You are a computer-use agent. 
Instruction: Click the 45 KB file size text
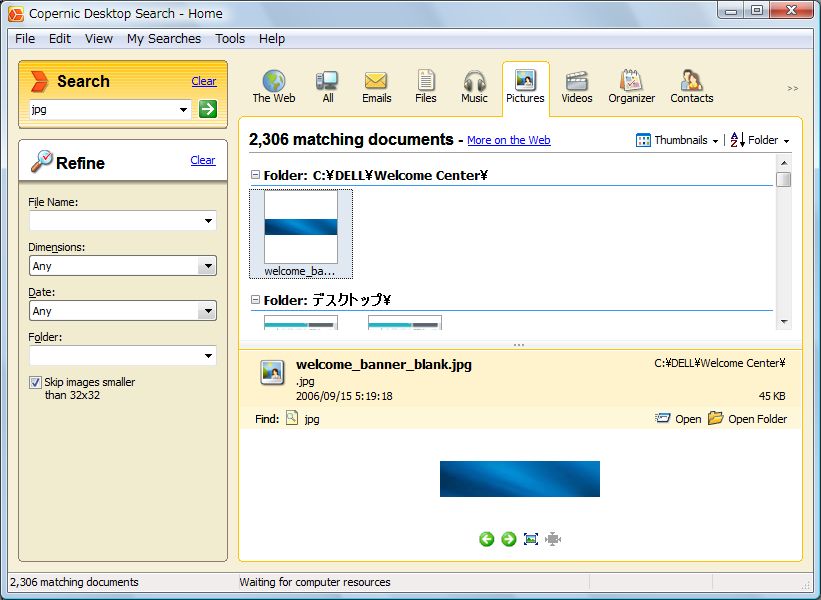[x=772, y=396]
